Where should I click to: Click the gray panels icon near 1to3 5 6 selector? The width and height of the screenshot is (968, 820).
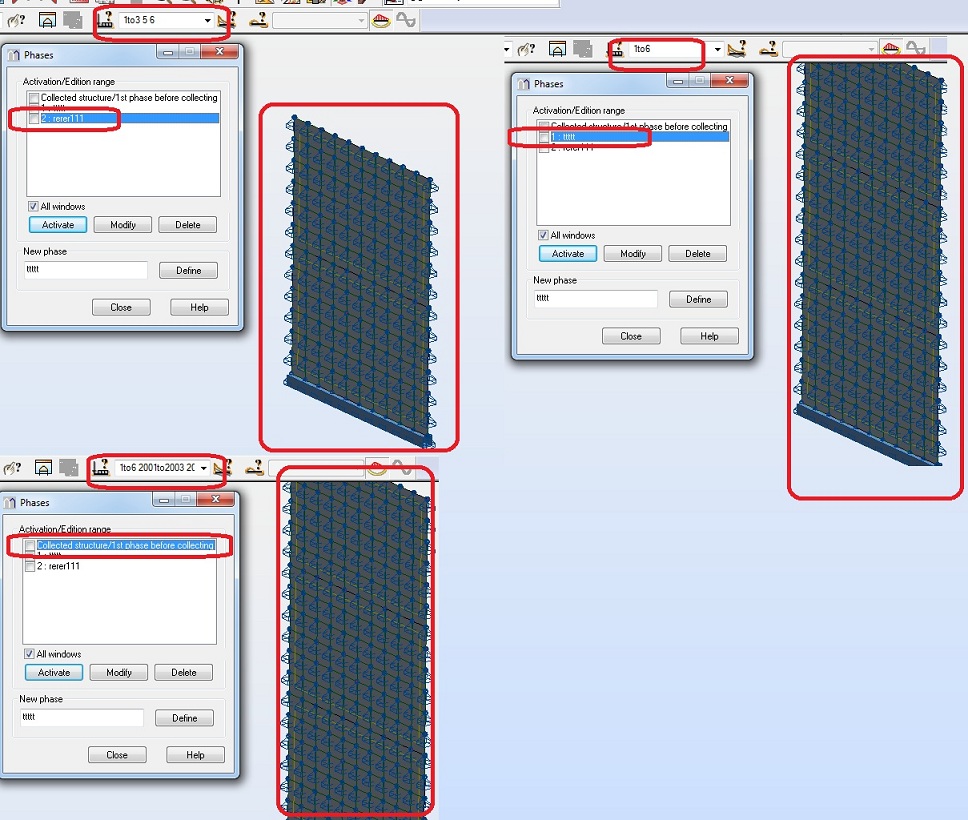pos(72,20)
